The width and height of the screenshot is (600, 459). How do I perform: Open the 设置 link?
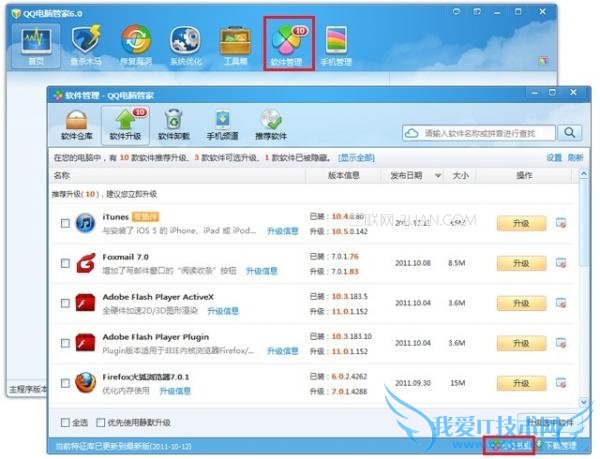(x=554, y=158)
